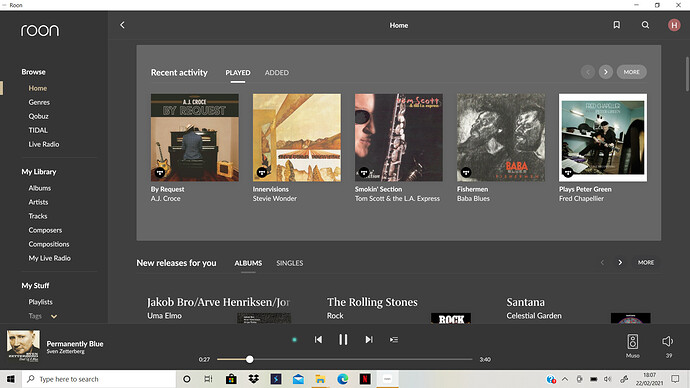
Task: Select the SINGLES tab
Action: 290,263
